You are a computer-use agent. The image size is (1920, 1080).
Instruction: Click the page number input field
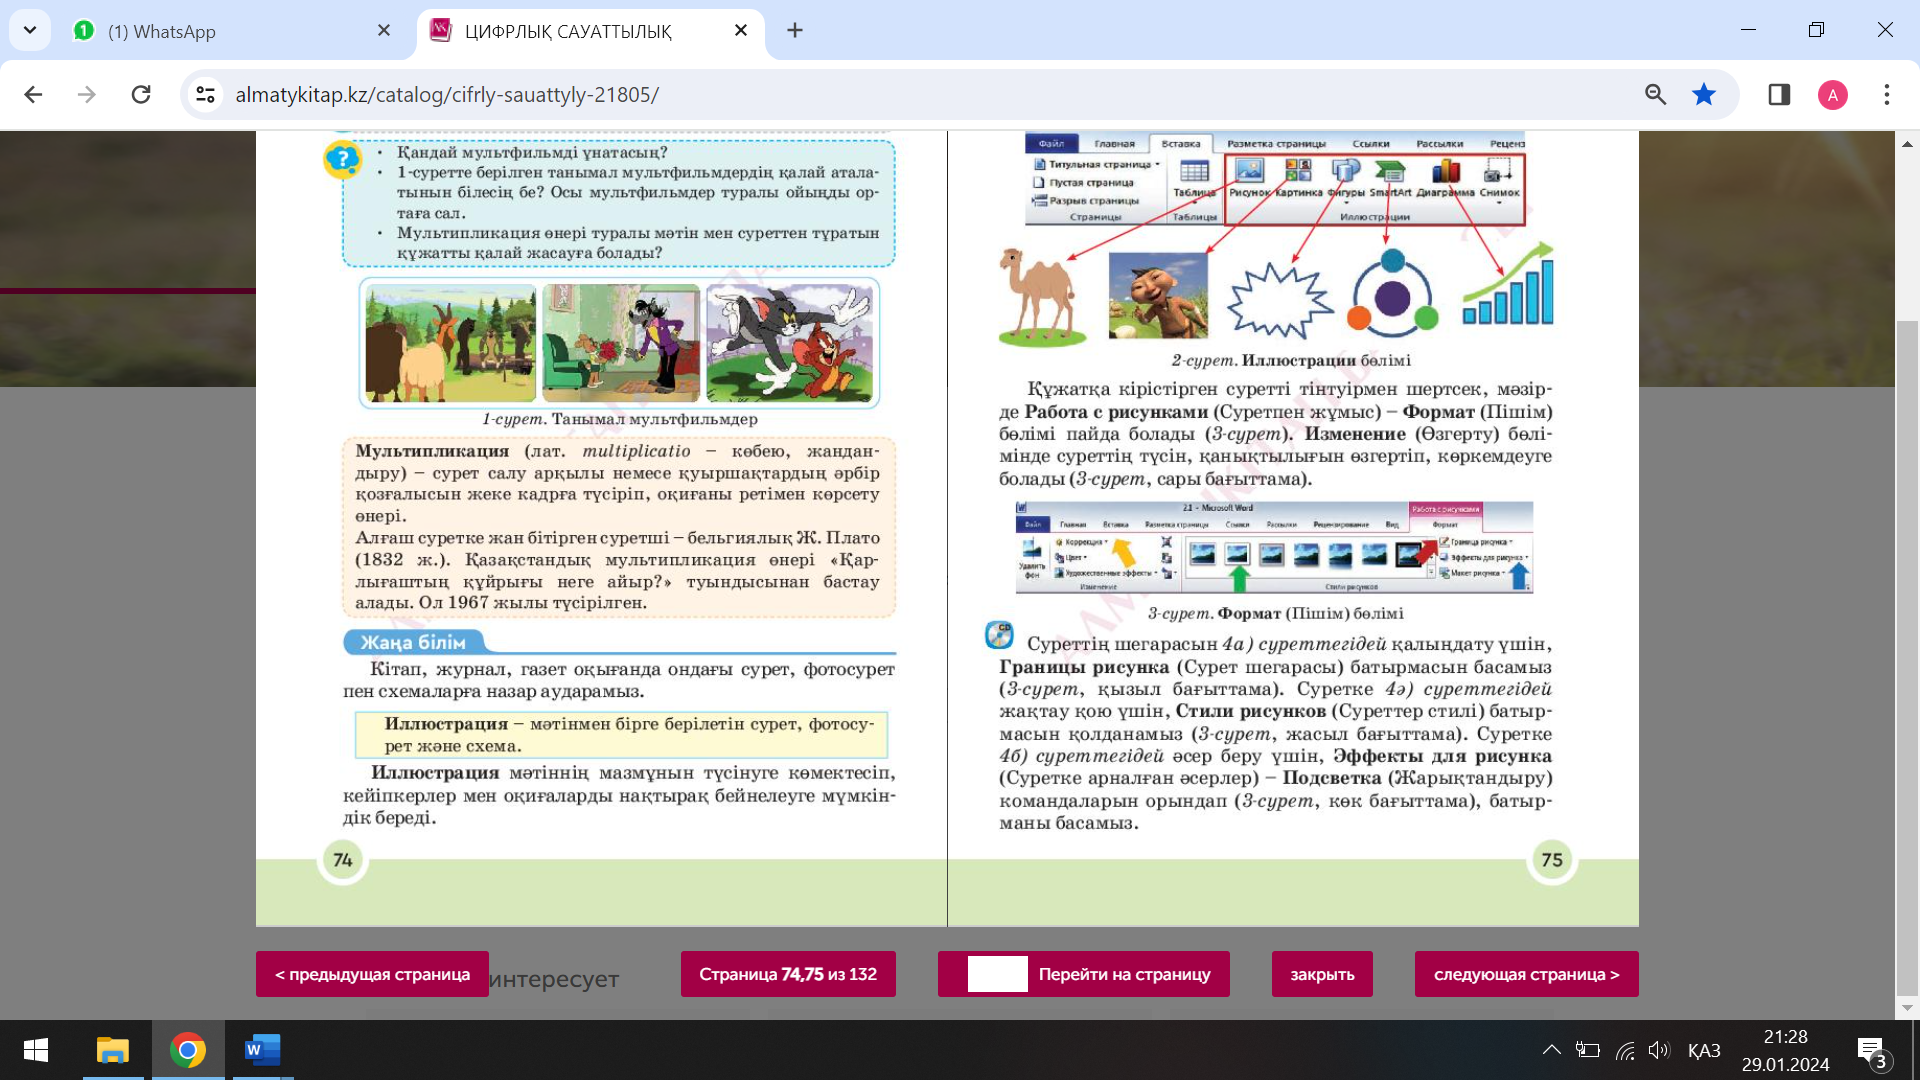point(997,974)
